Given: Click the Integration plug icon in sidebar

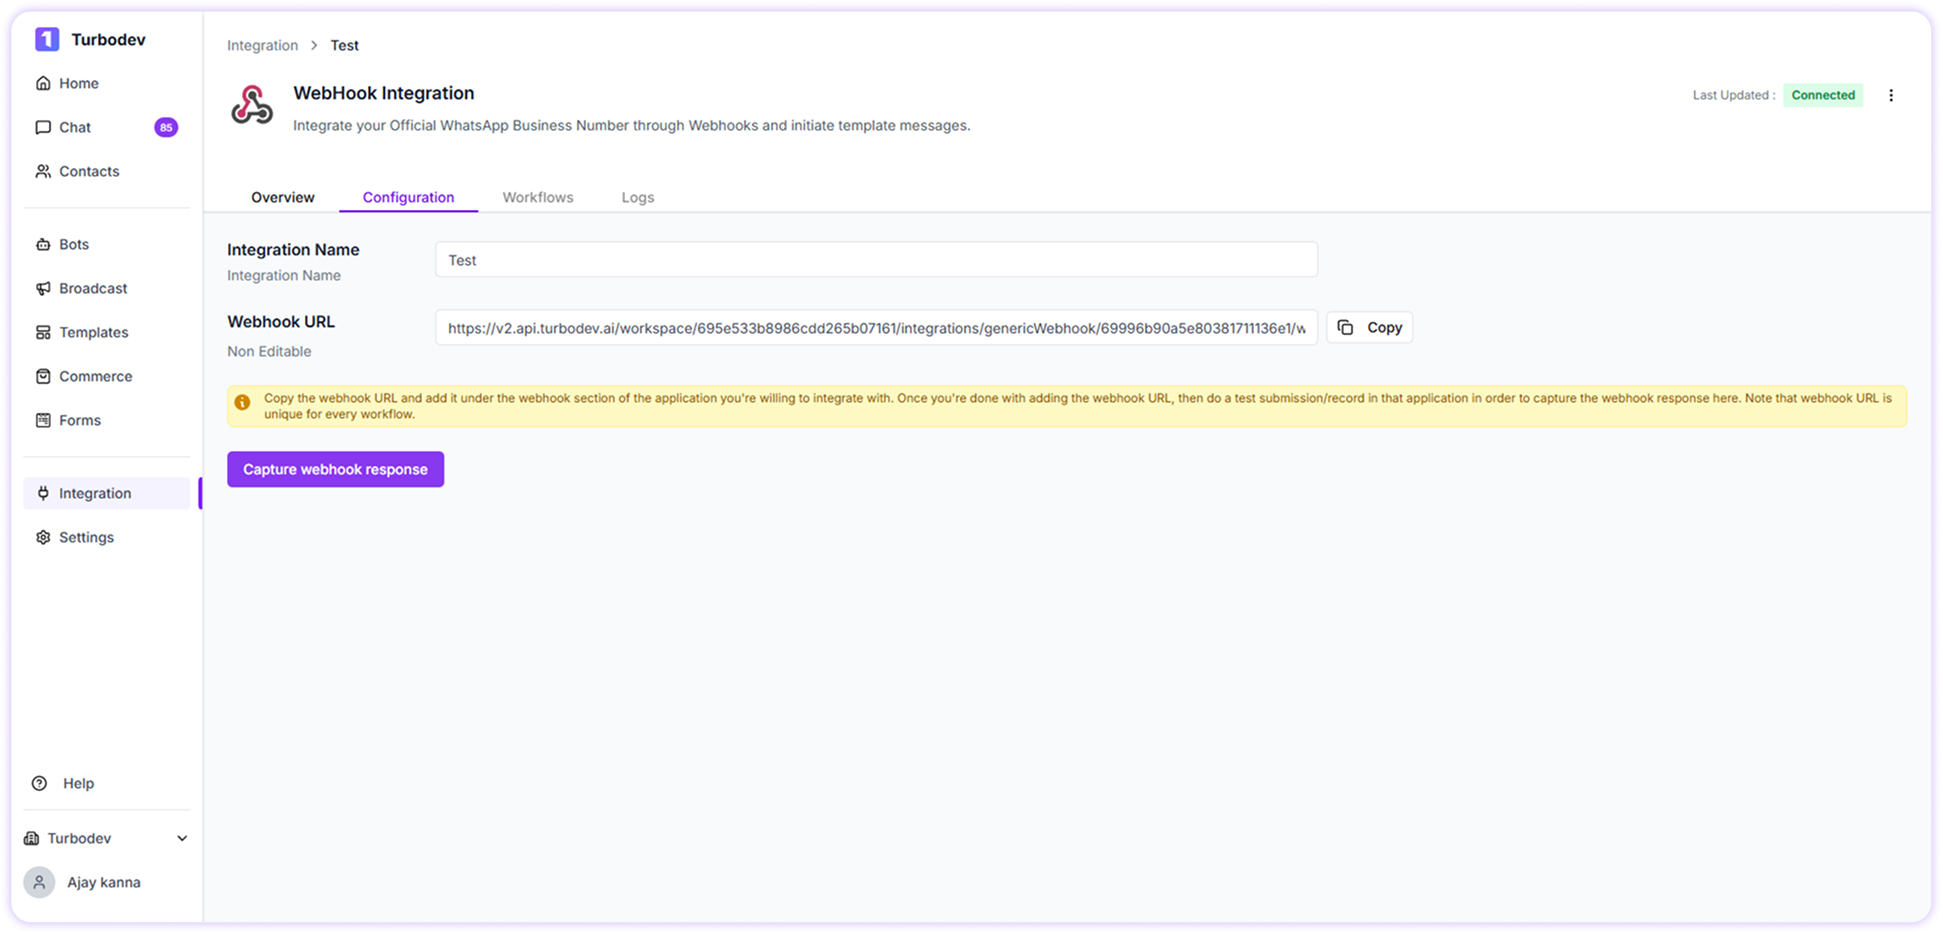Looking at the screenshot, I should click(x=43, y=493).
